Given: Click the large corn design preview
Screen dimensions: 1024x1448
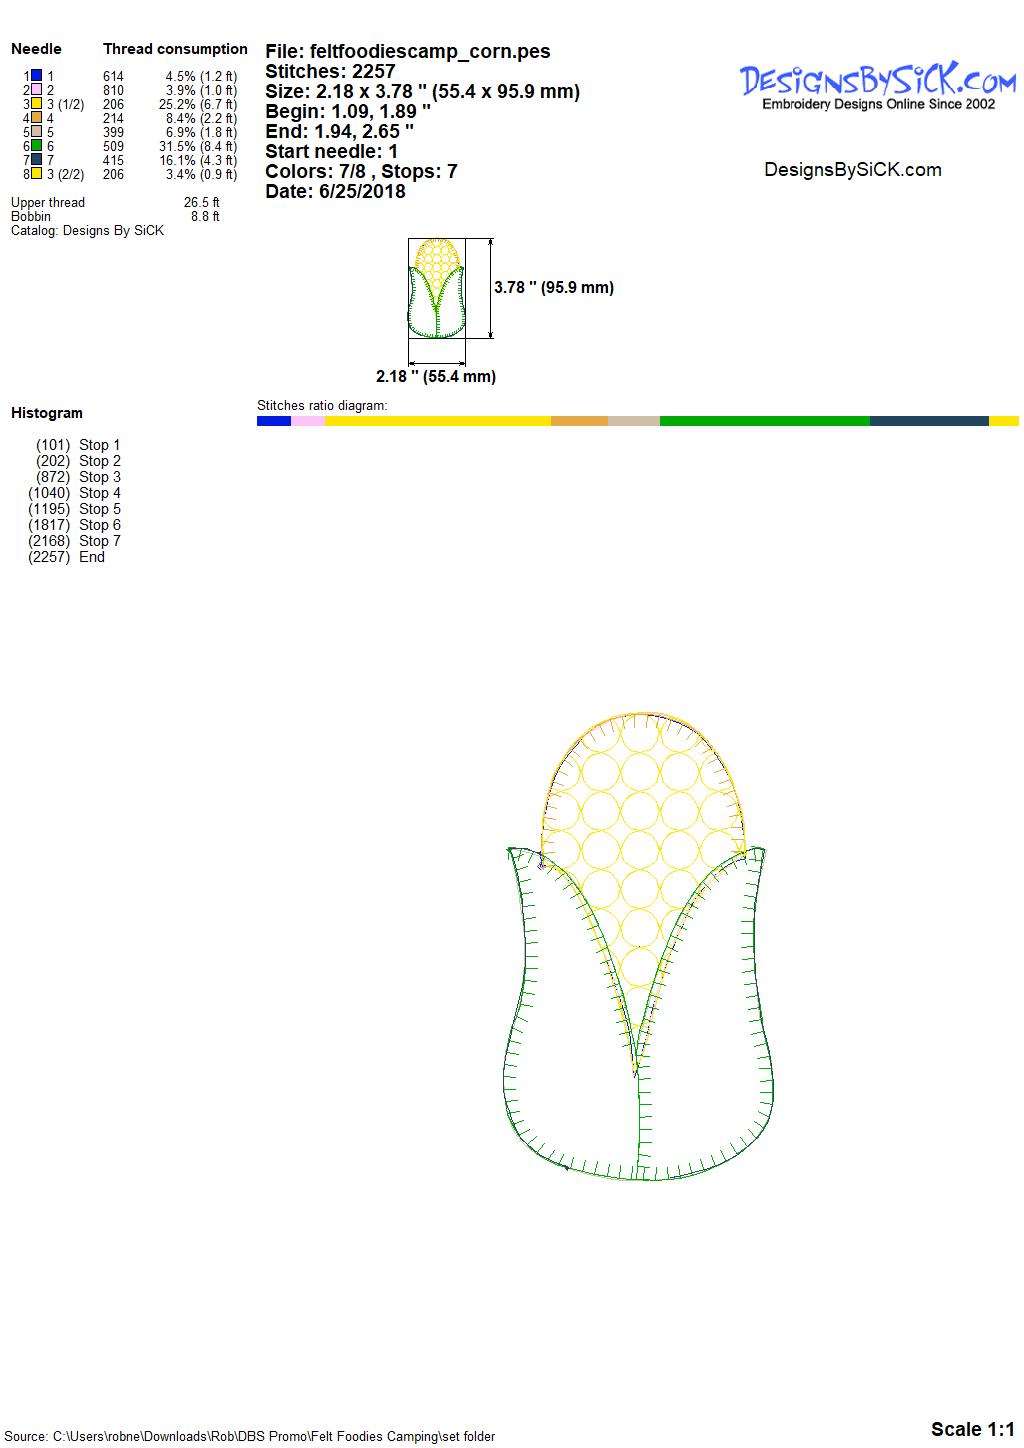Looking at the screenshot, I should tap(638, 945).
